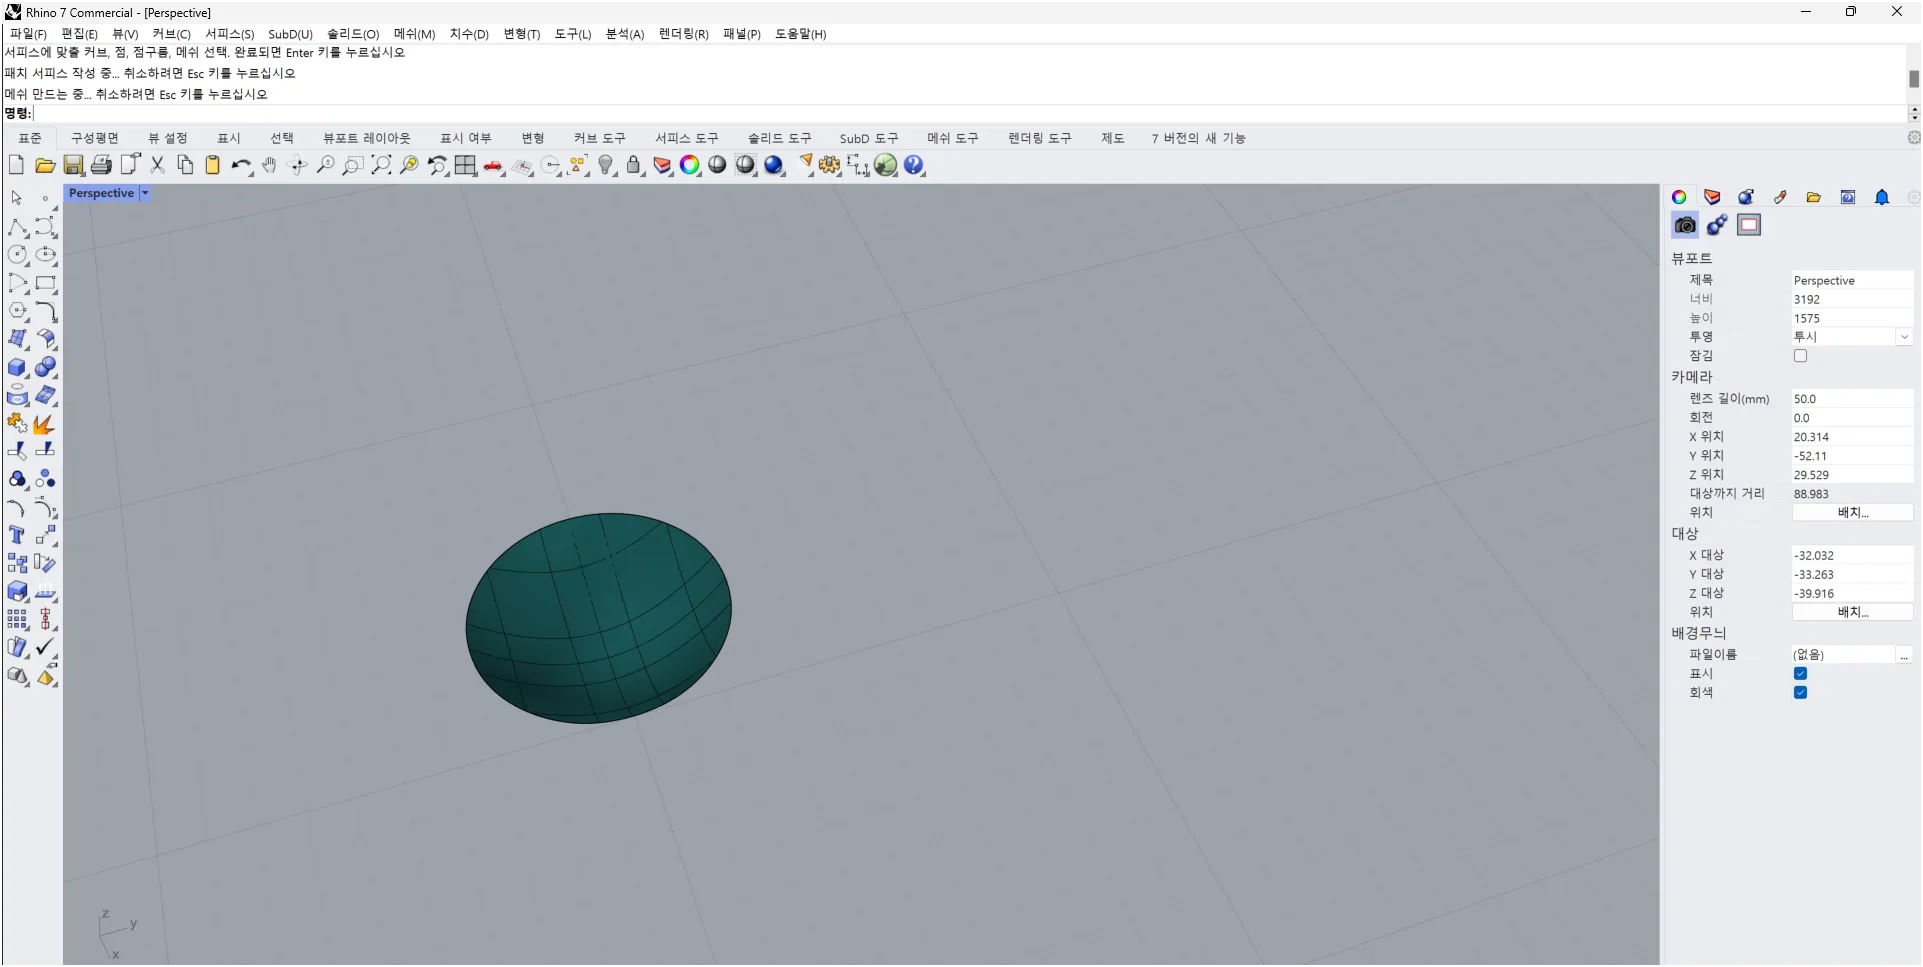Select the arrow pointer tool in the sidebar
This screenshot has width=1923, height=967.
tap(17, 198)
